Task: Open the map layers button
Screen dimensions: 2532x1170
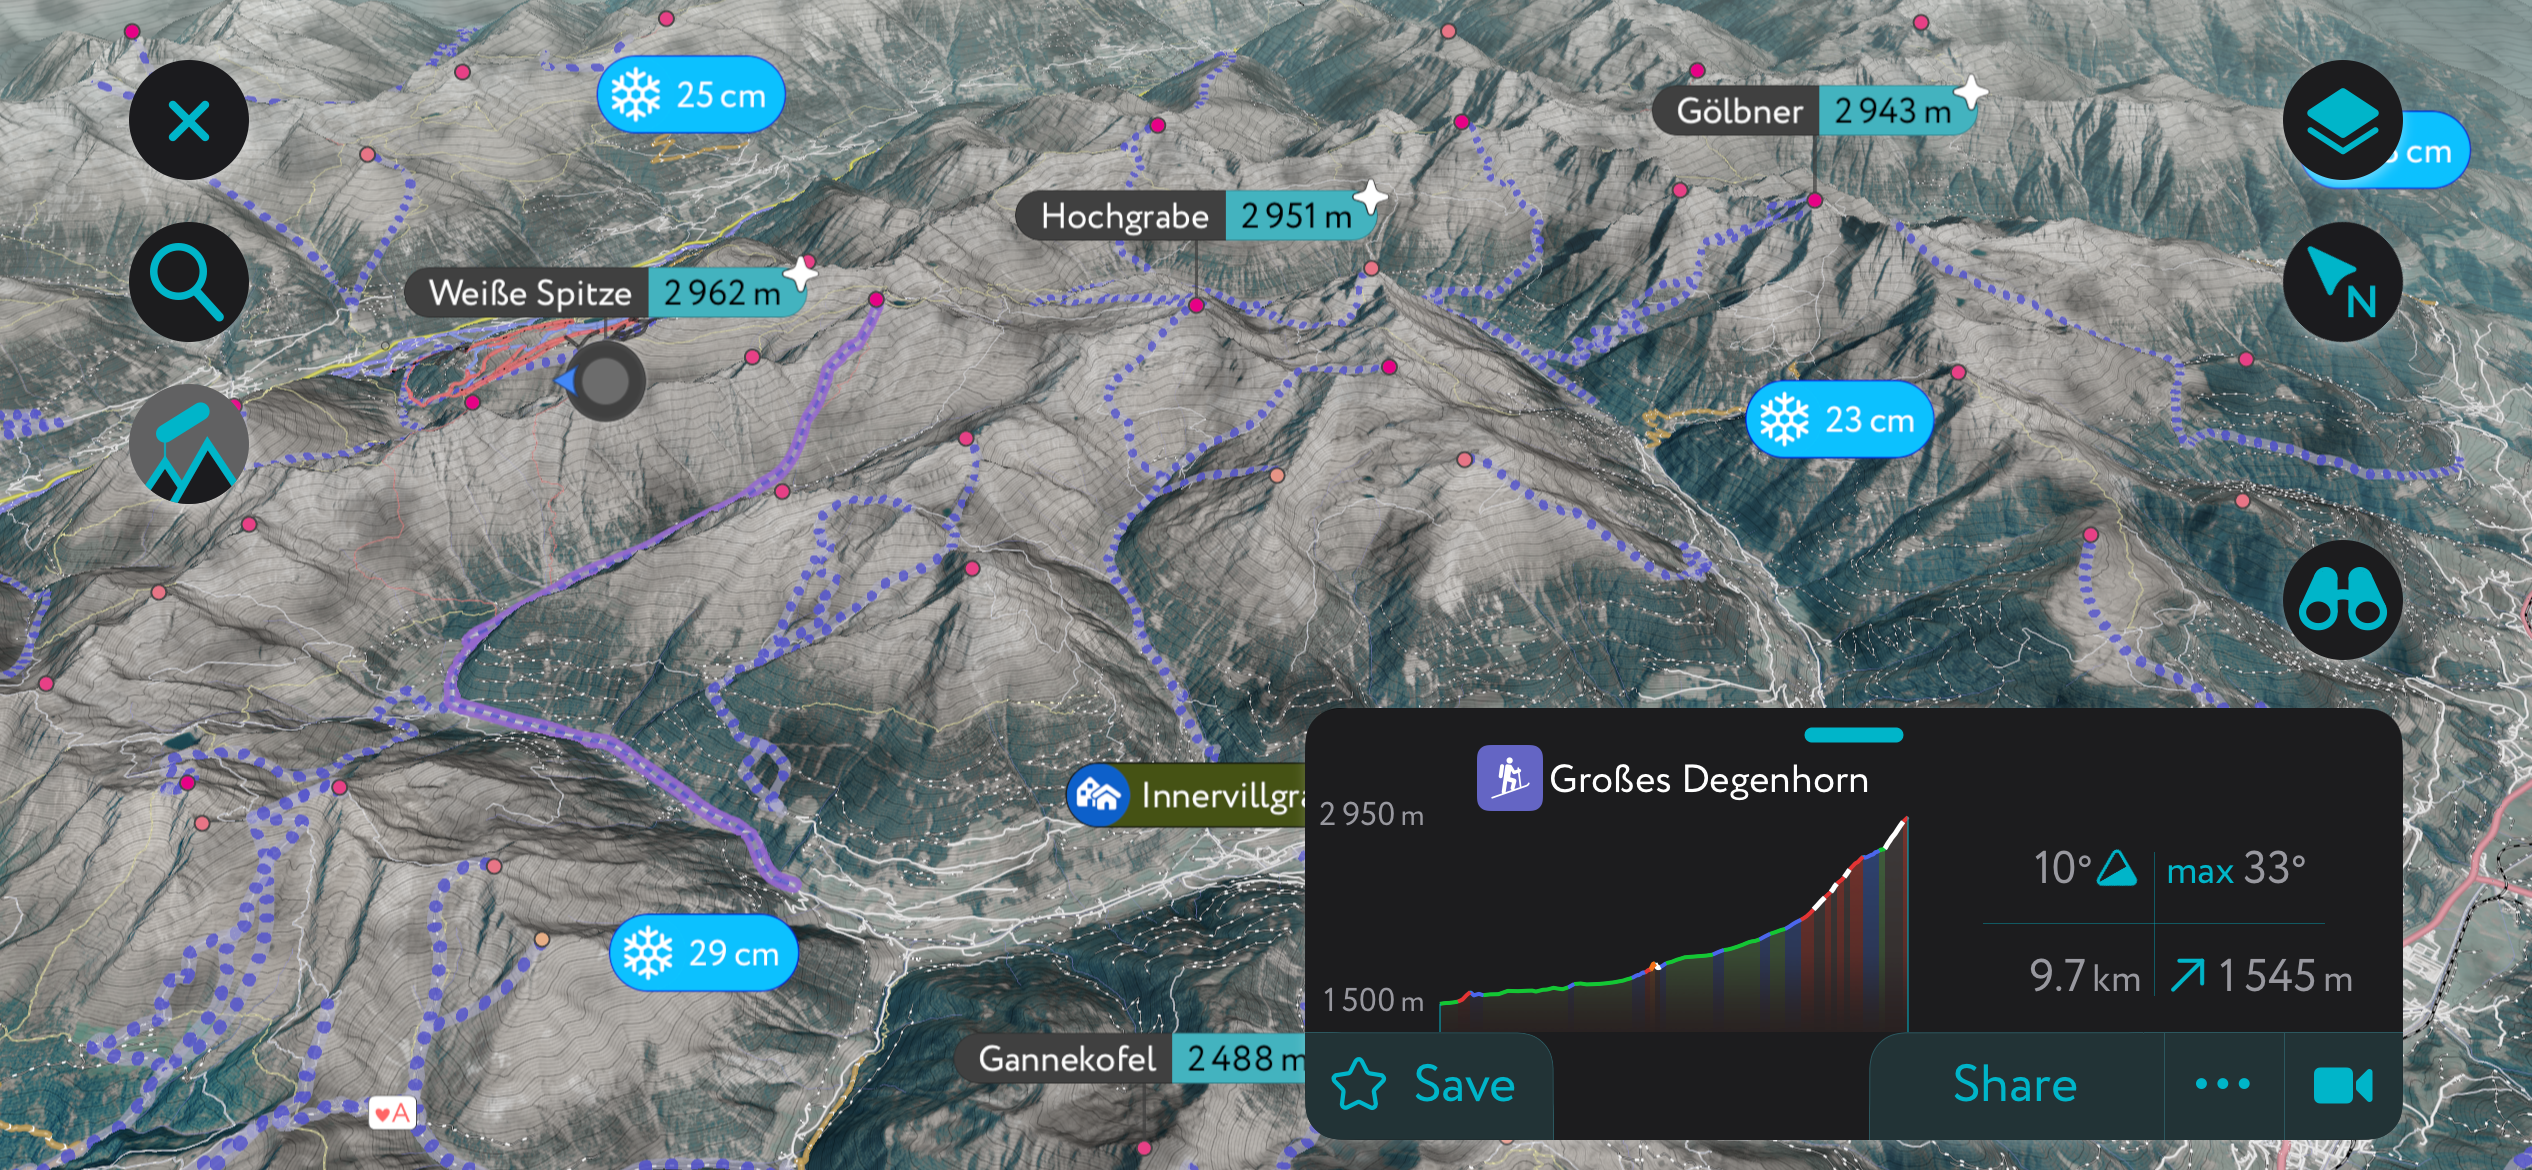Action: 2342,121
